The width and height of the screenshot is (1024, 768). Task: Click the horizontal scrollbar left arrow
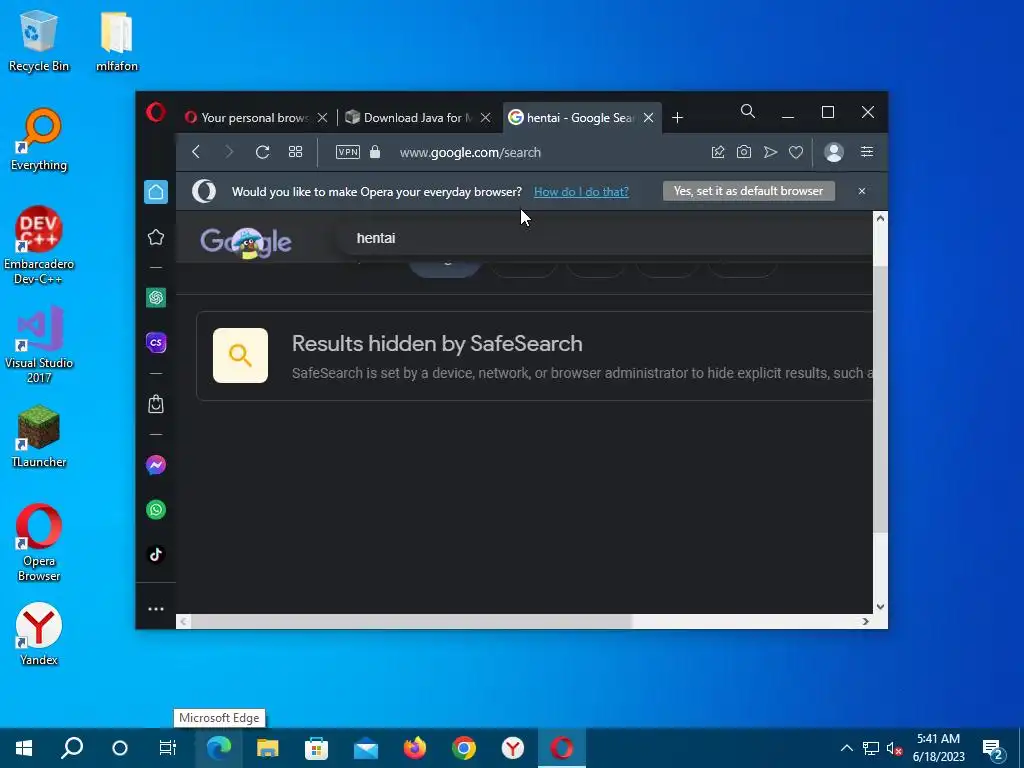point(184,622)
